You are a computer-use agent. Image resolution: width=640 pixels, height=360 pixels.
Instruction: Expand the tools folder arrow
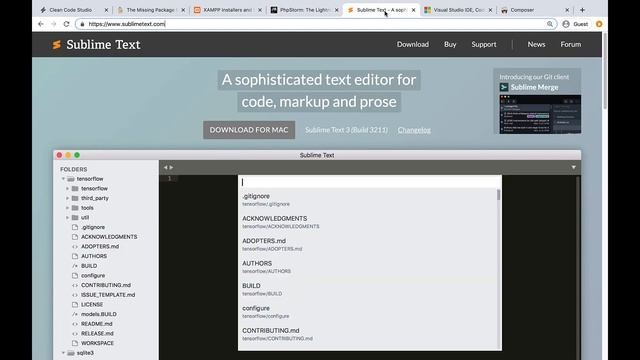click(67, 208)
